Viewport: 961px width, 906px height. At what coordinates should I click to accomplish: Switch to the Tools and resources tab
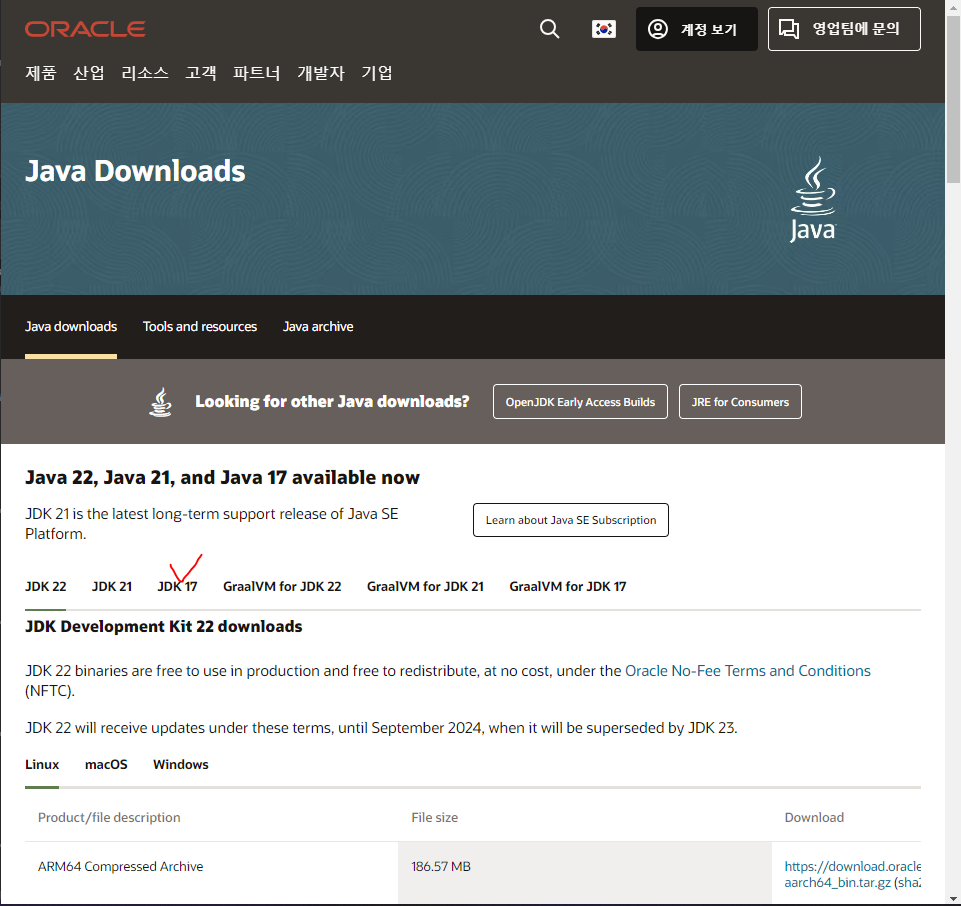tap(200, 327)
